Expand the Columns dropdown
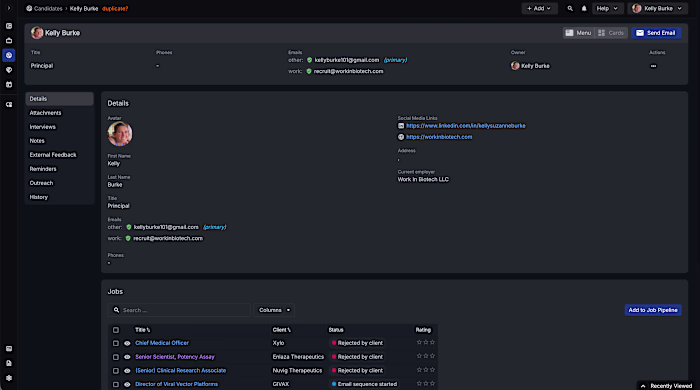 coord(274,310)
